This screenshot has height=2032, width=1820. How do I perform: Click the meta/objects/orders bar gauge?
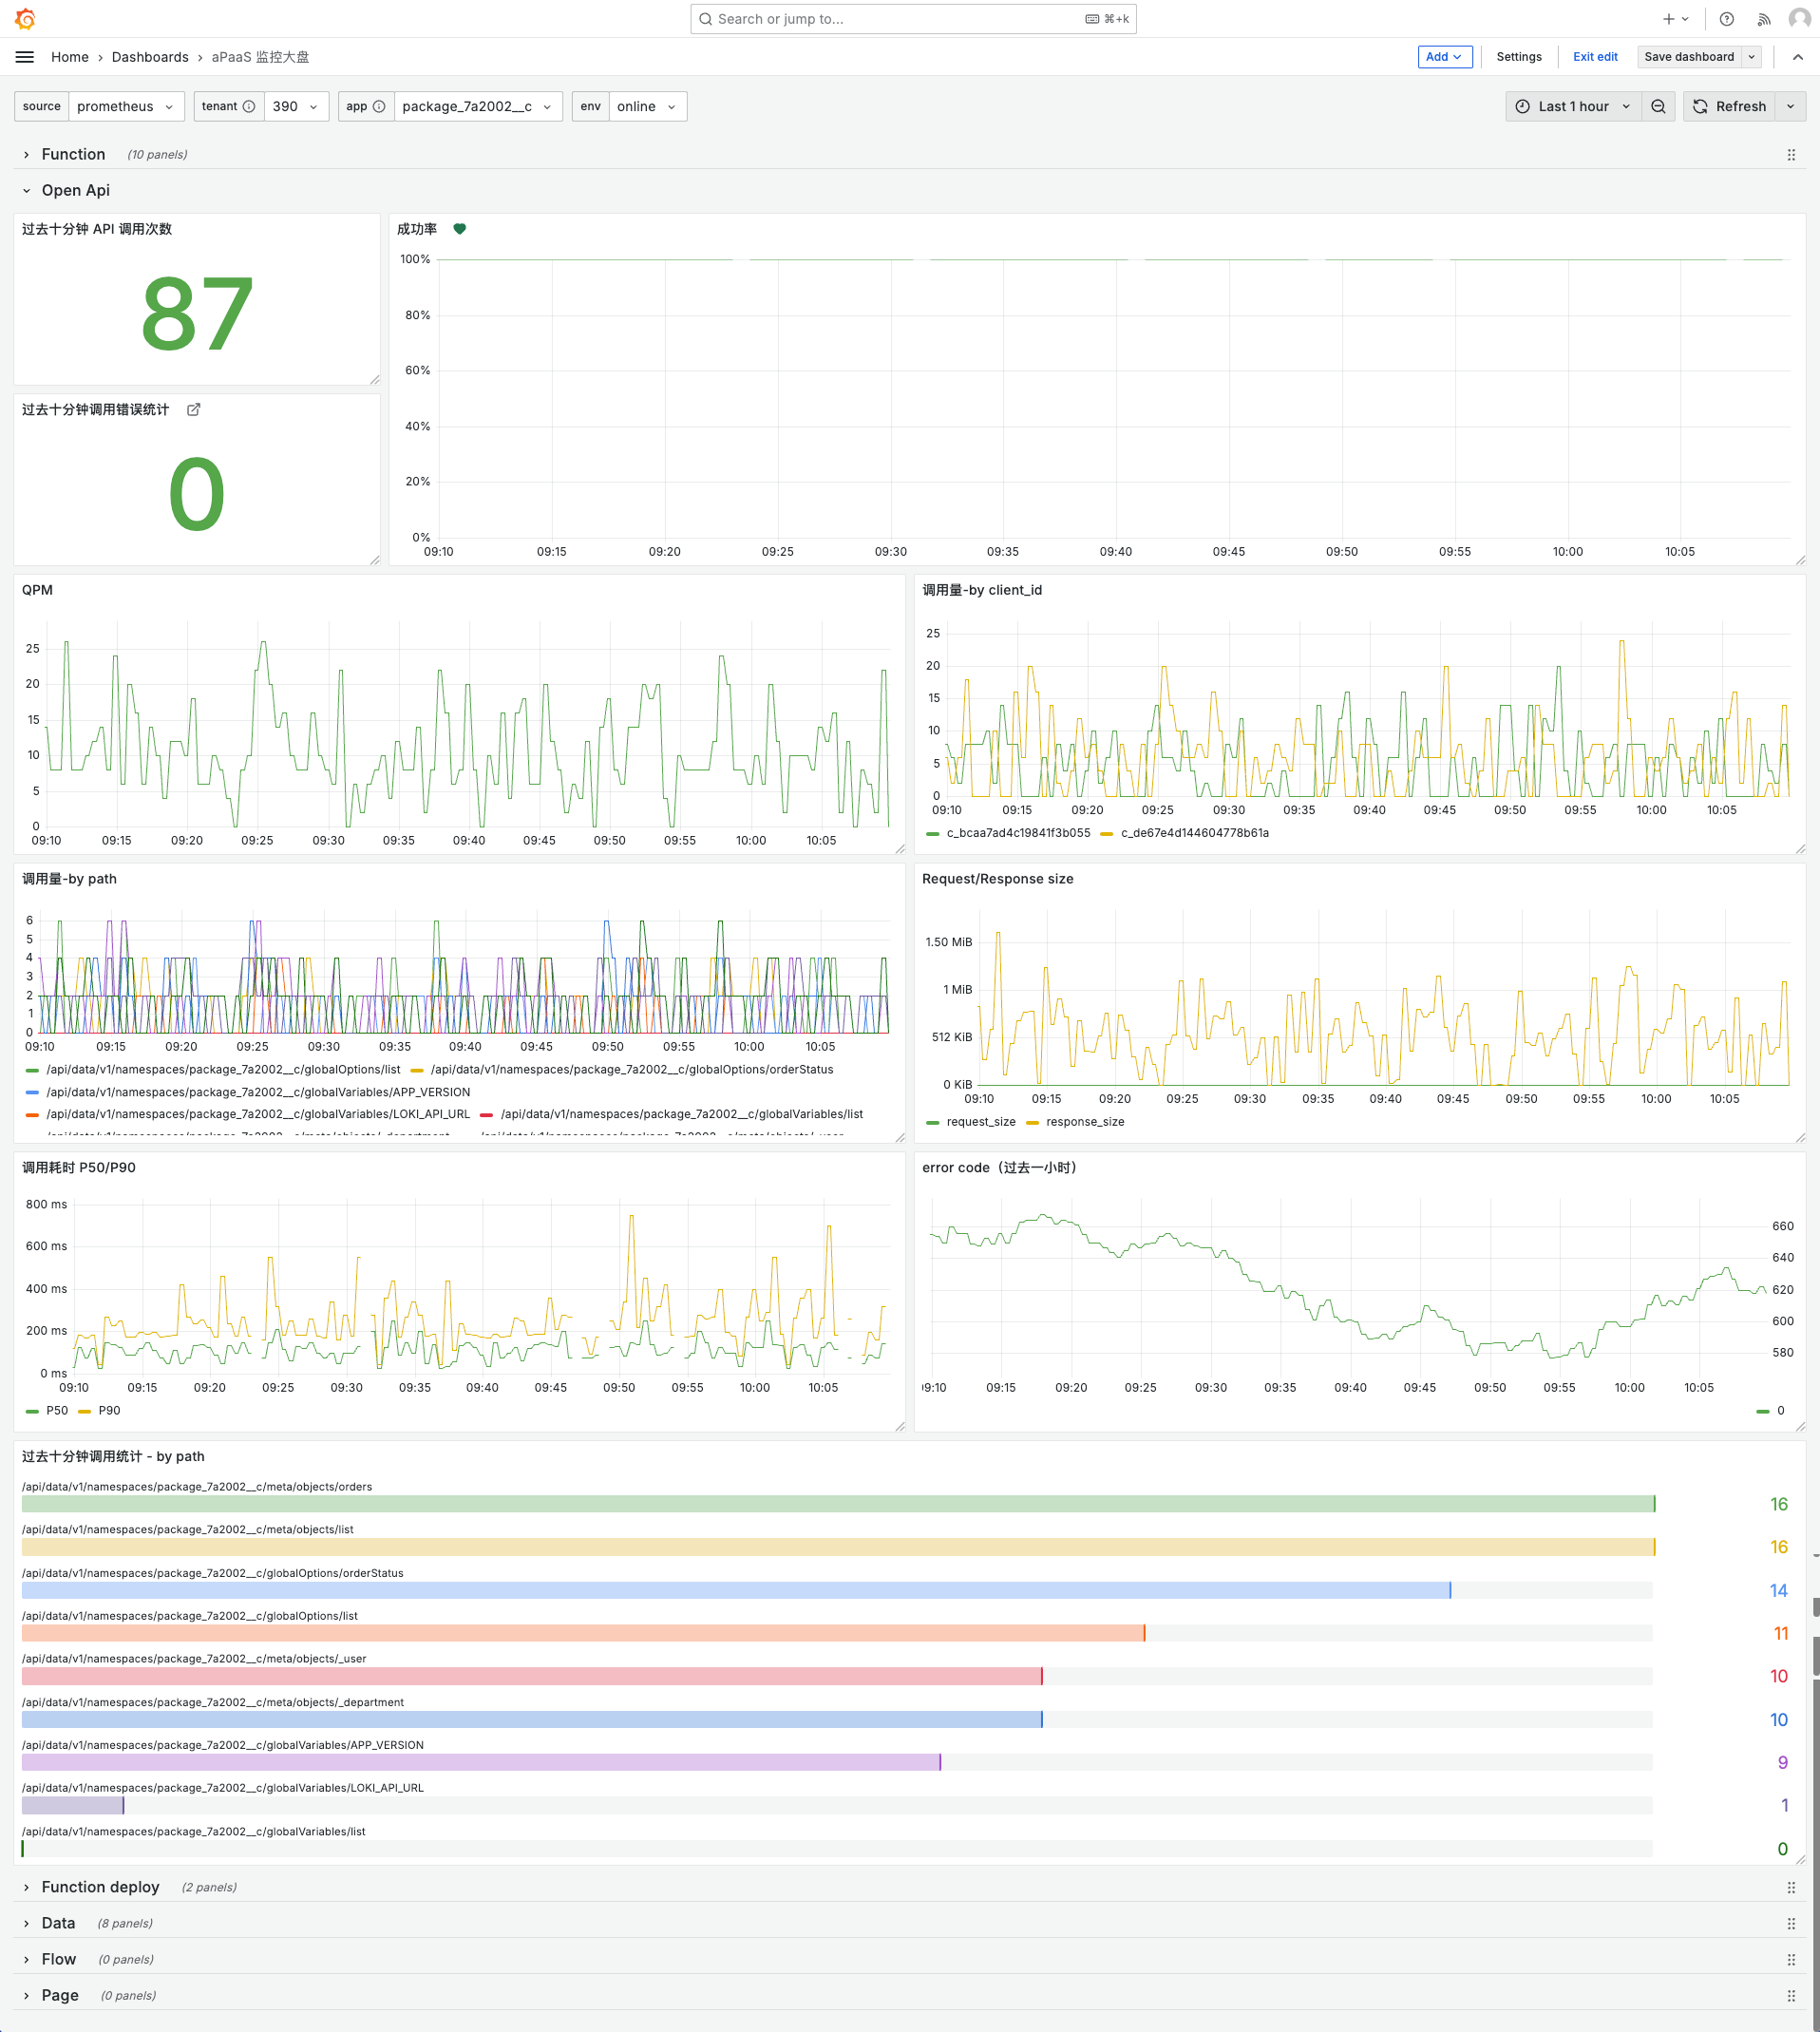click(838, 1504)
